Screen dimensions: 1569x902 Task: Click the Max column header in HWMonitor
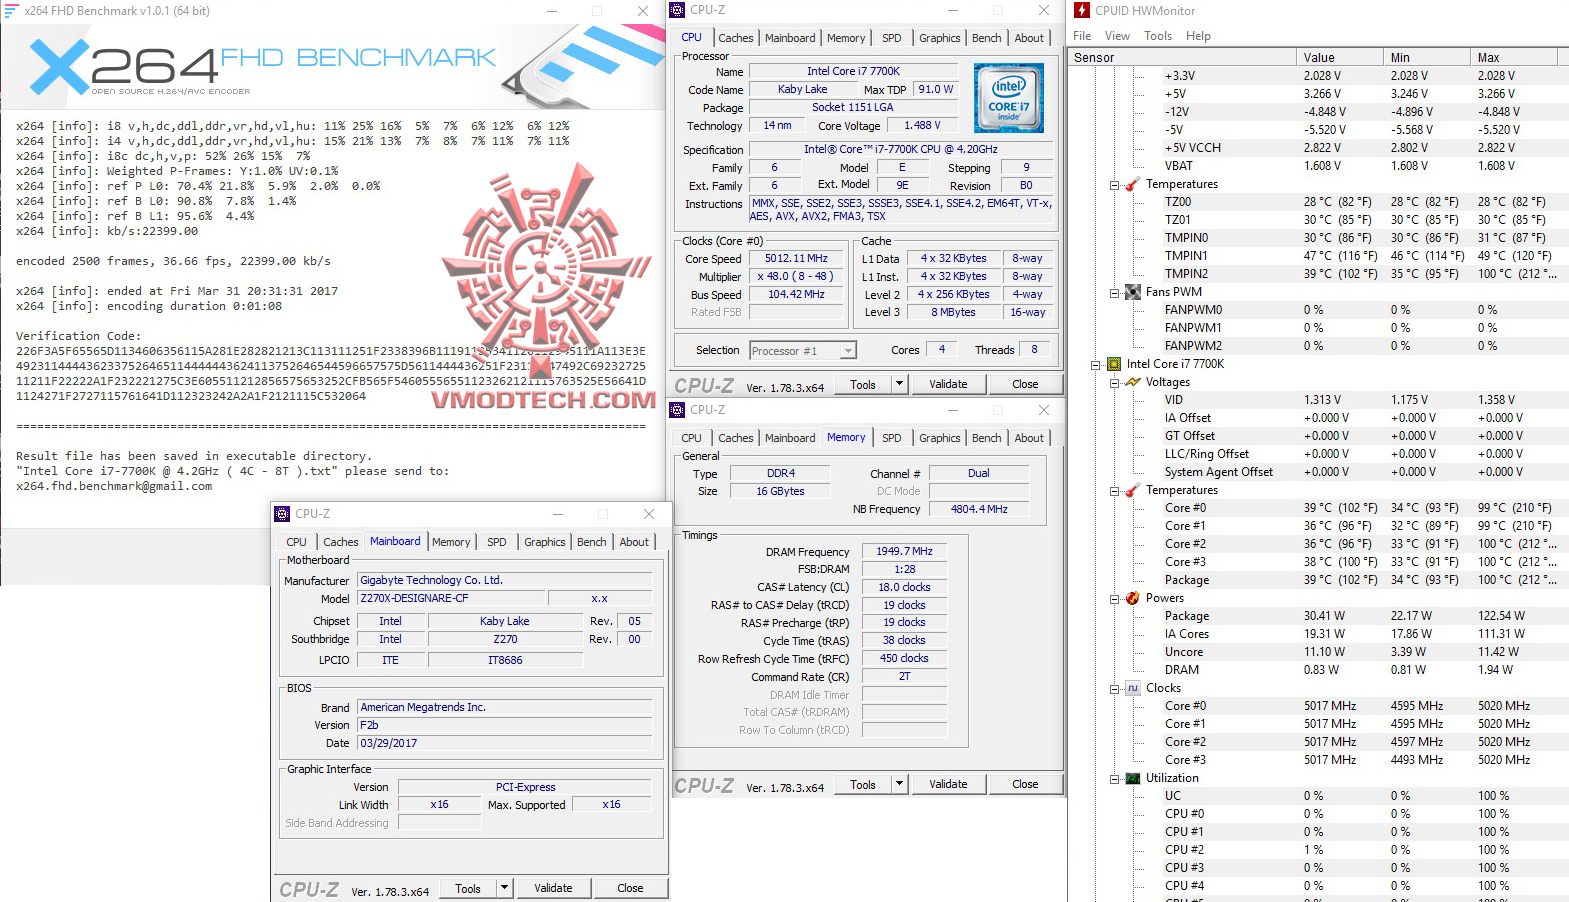pyautogui.click(x=1514, y=57)
